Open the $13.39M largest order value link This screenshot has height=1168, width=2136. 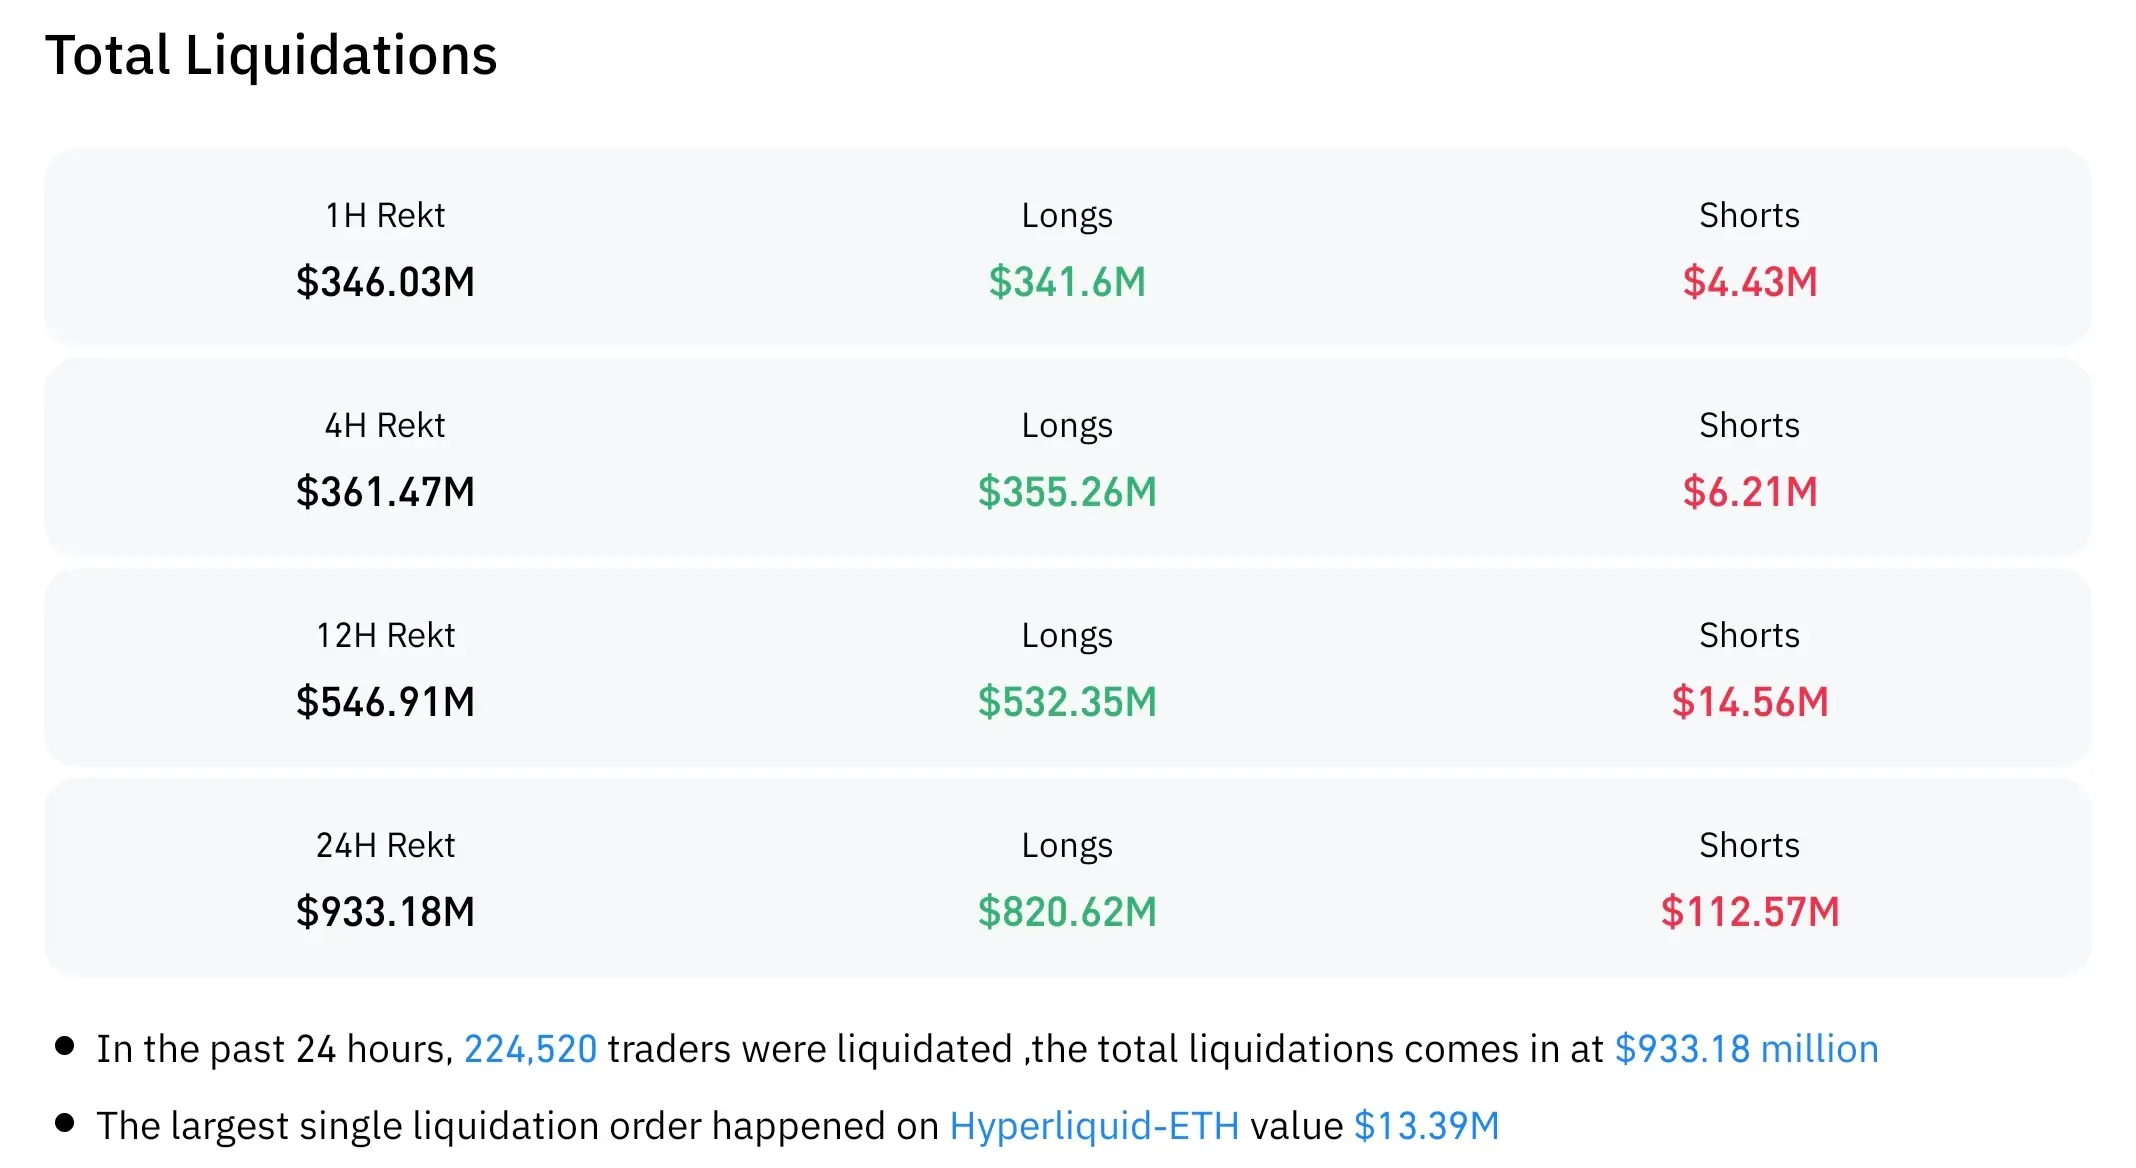[1426, 1126]
